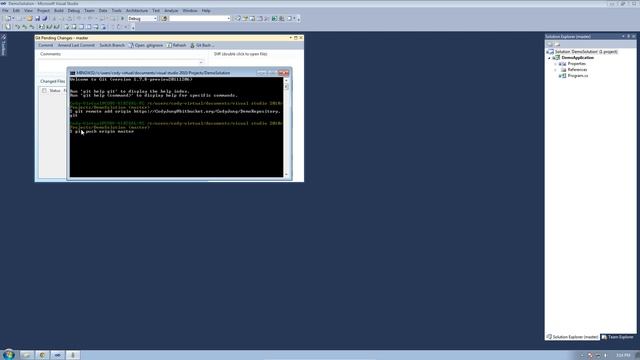640x360 pixels.
Task: Click Amend Last Commit button
Action: tap(76, 45)
